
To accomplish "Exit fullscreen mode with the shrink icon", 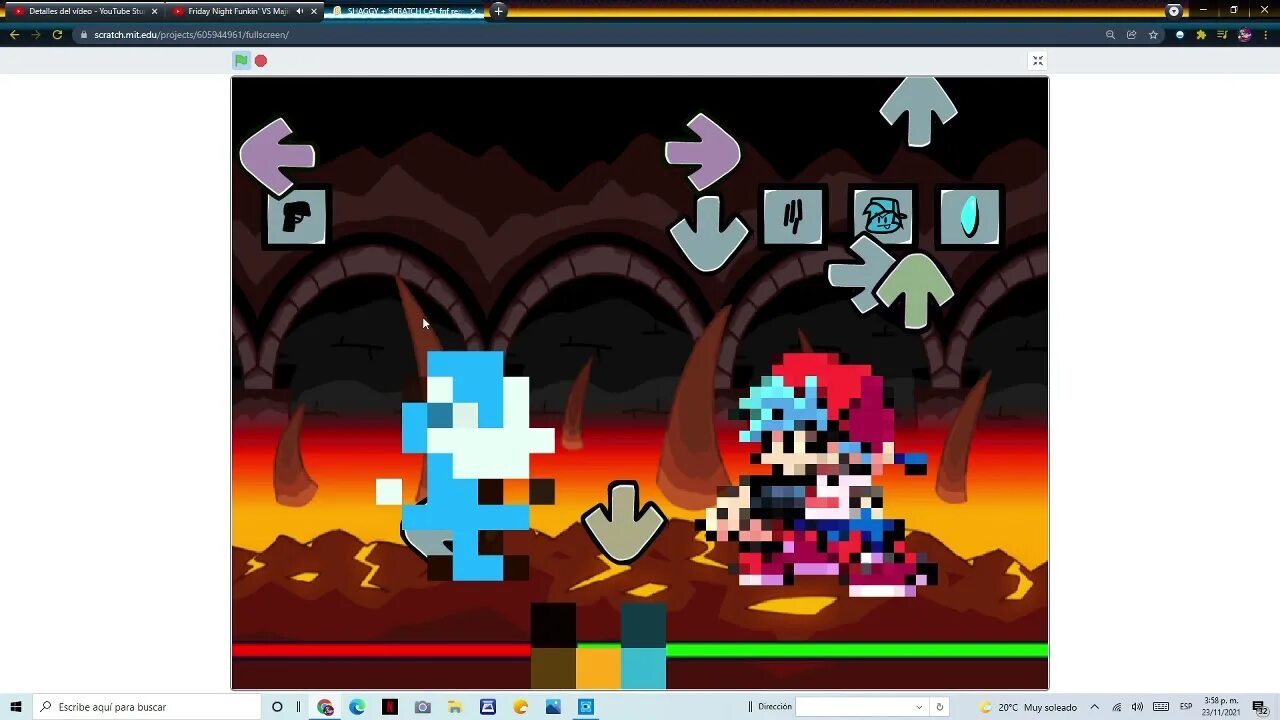I will 1038,61.
